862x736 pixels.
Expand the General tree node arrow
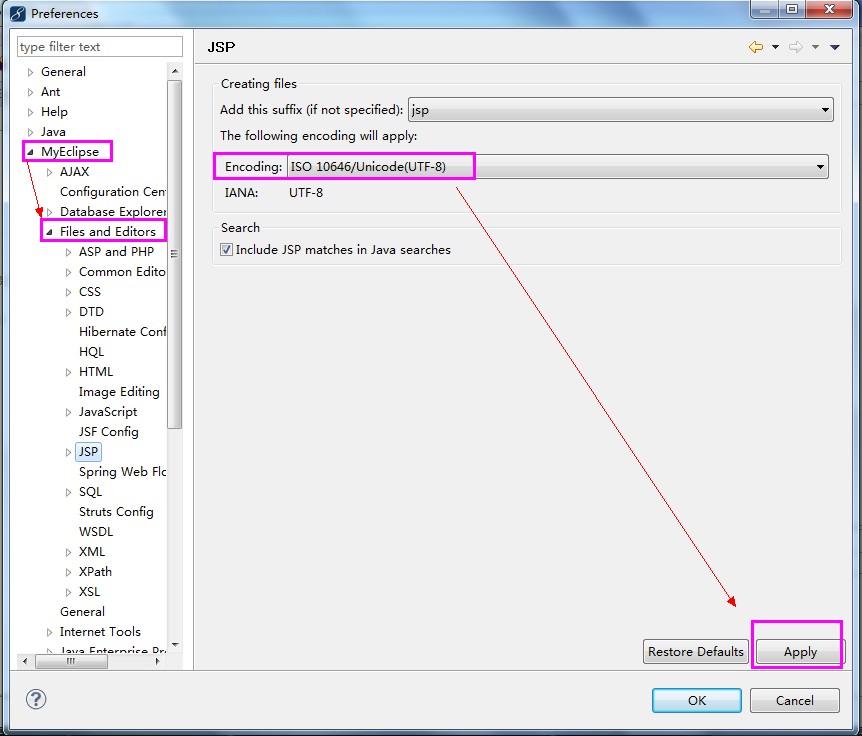click(31, 72)
